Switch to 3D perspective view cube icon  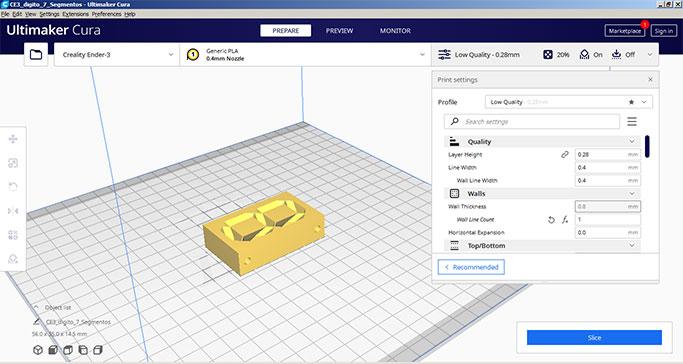point(38,350)
